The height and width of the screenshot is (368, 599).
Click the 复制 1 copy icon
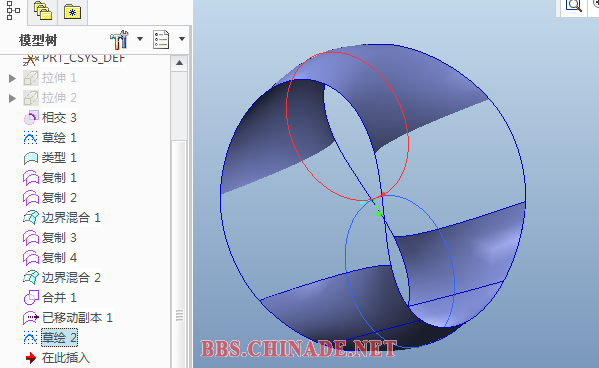(x=31, y=178)
